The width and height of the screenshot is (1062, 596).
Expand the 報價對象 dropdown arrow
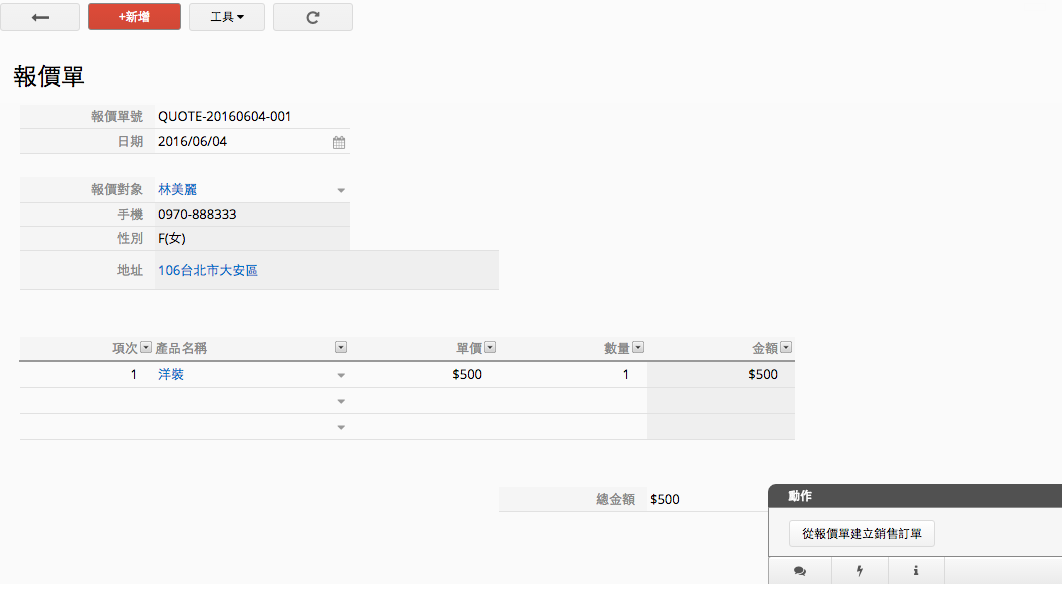click(x=340, y=190)
